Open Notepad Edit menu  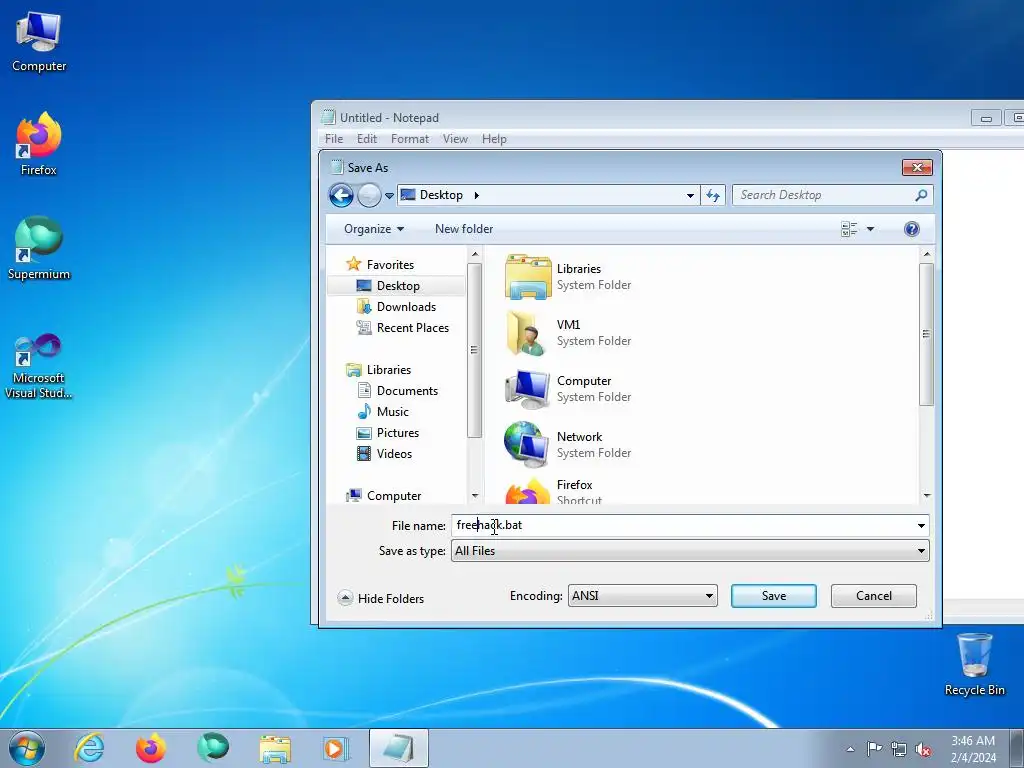366,138
